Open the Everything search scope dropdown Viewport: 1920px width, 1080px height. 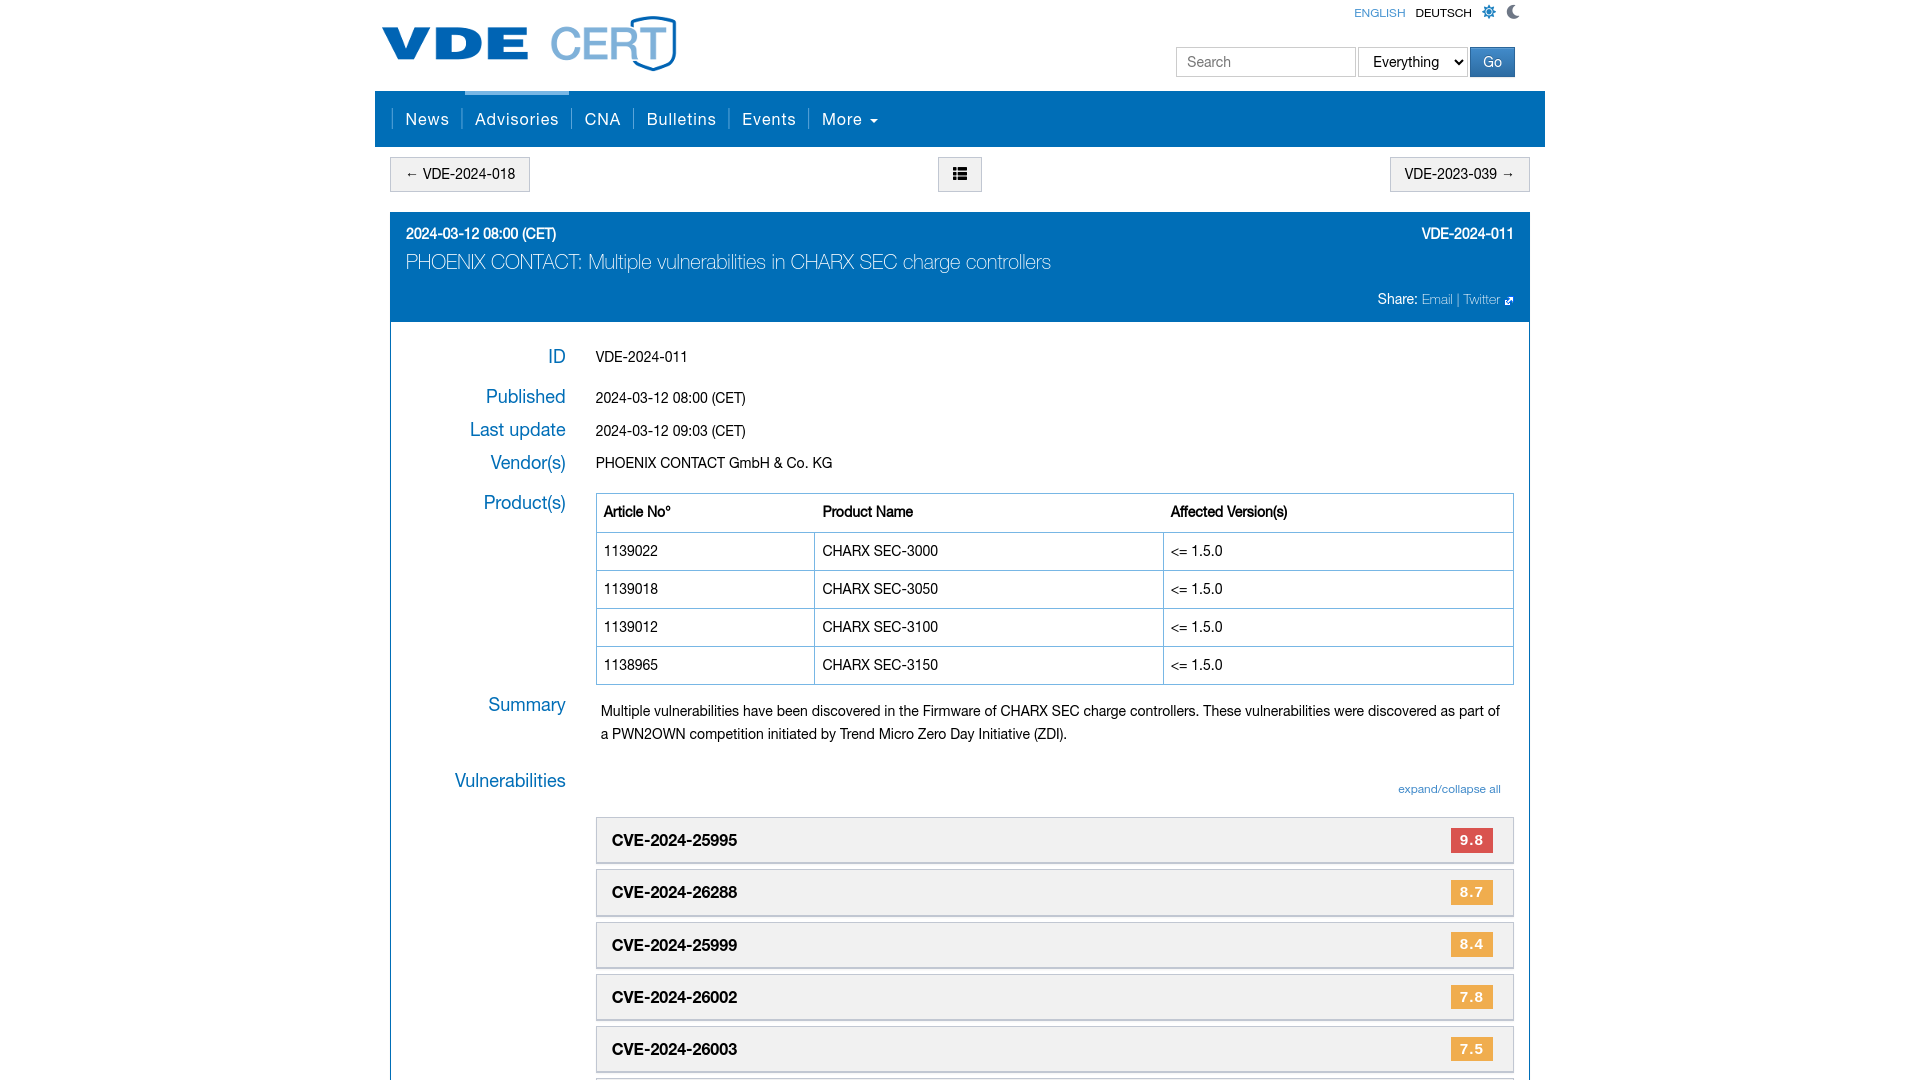pyautogui.click(x=1412, y=62)
